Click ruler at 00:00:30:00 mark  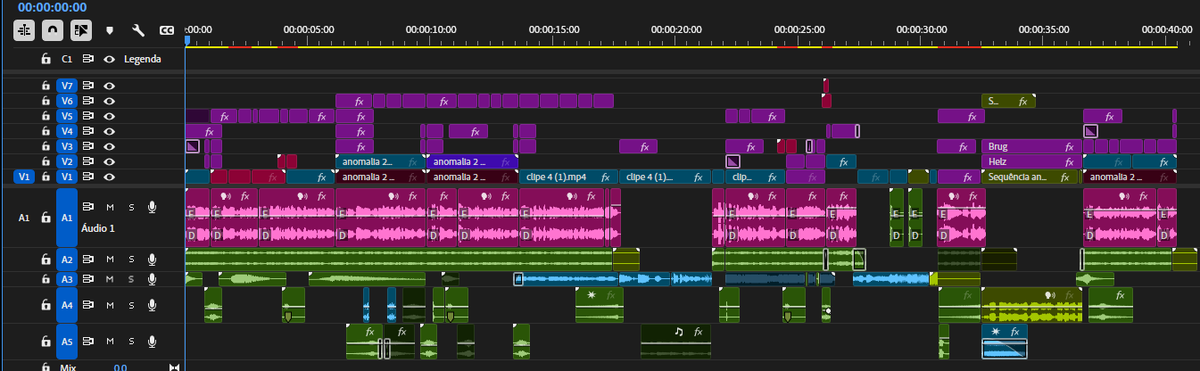(923, 30)
